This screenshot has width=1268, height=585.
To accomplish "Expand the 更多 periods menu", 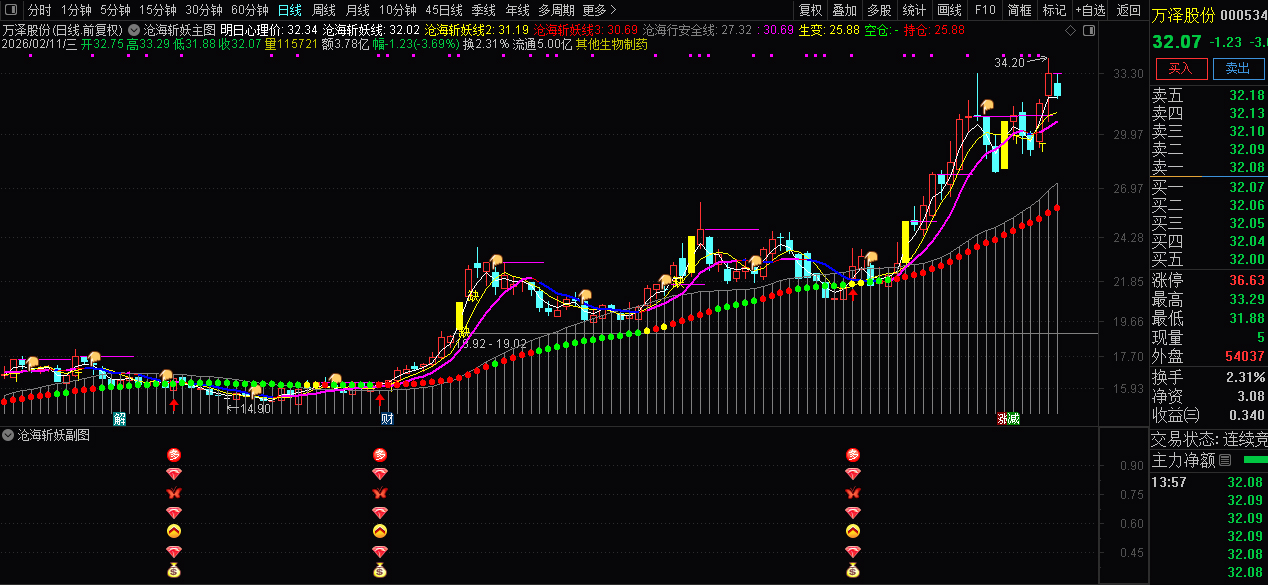I will tap(596, 10).
